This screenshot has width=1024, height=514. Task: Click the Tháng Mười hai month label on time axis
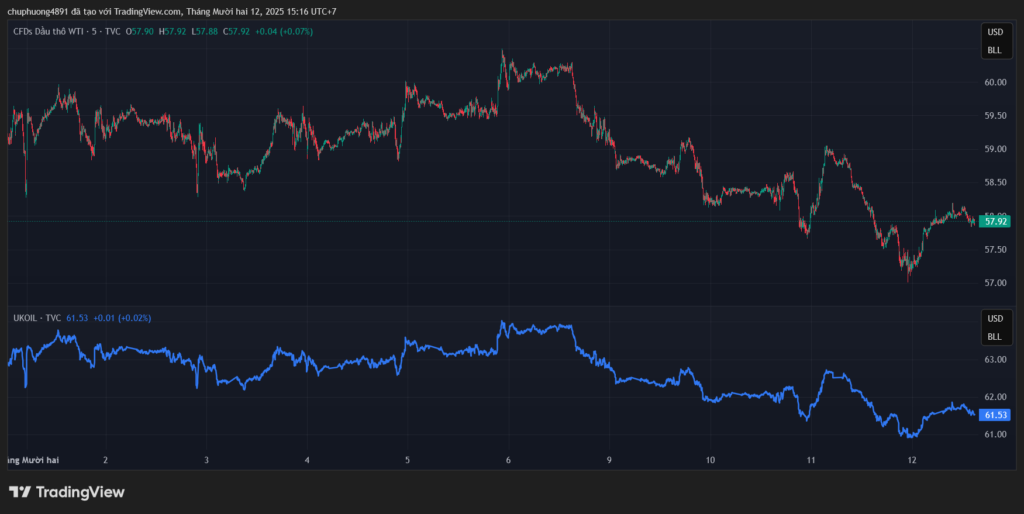(x=32, y=460)
